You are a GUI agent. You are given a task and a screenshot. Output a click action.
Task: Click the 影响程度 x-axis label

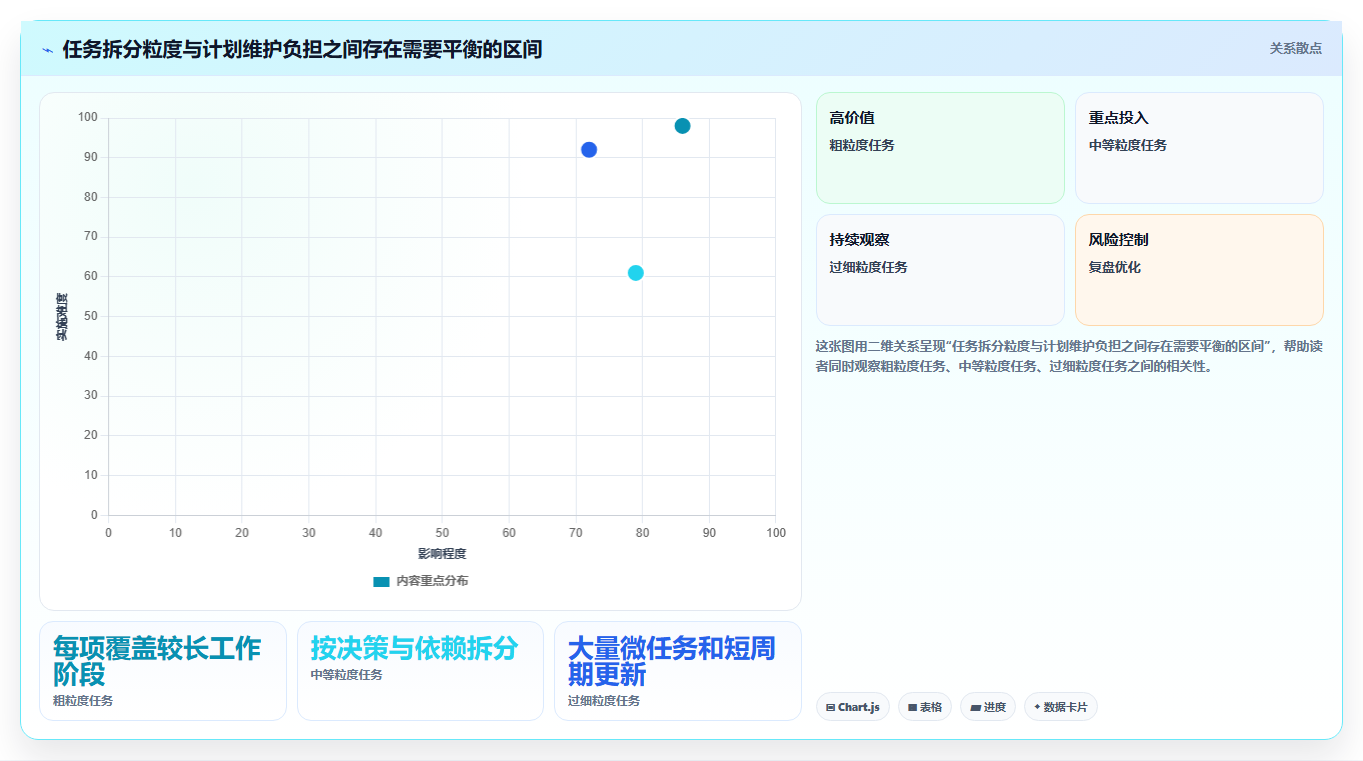(x=442, y=554)
